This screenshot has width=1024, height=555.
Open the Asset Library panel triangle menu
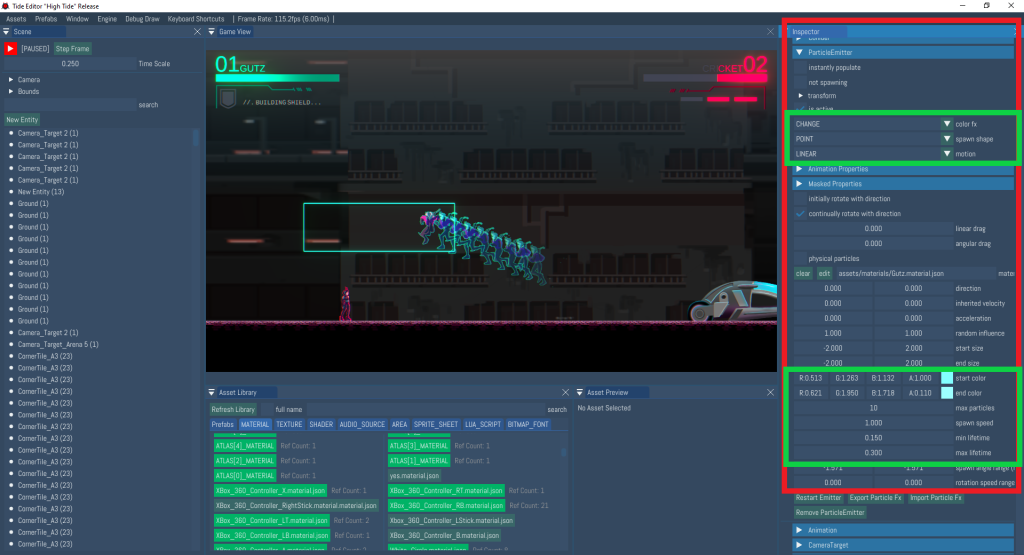212,392
